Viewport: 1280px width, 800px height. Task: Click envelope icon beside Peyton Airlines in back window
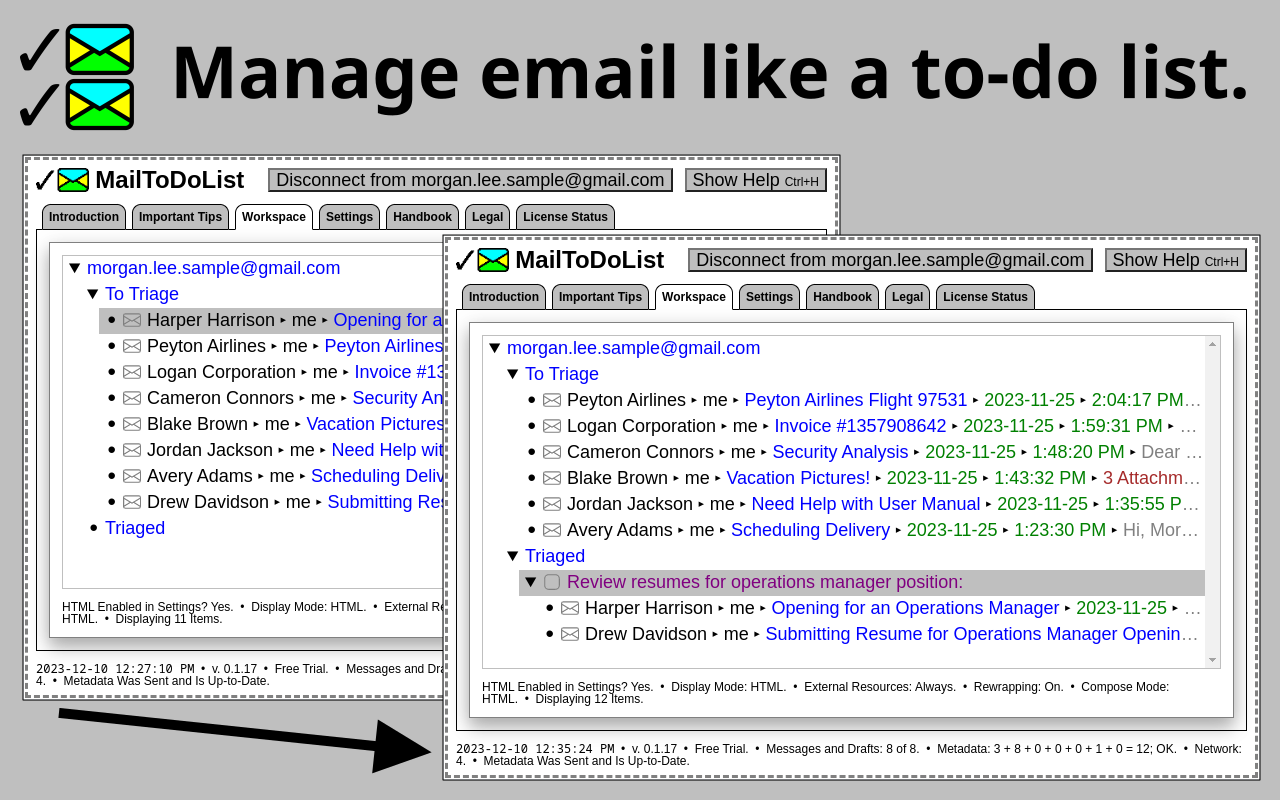pos(132,346)
